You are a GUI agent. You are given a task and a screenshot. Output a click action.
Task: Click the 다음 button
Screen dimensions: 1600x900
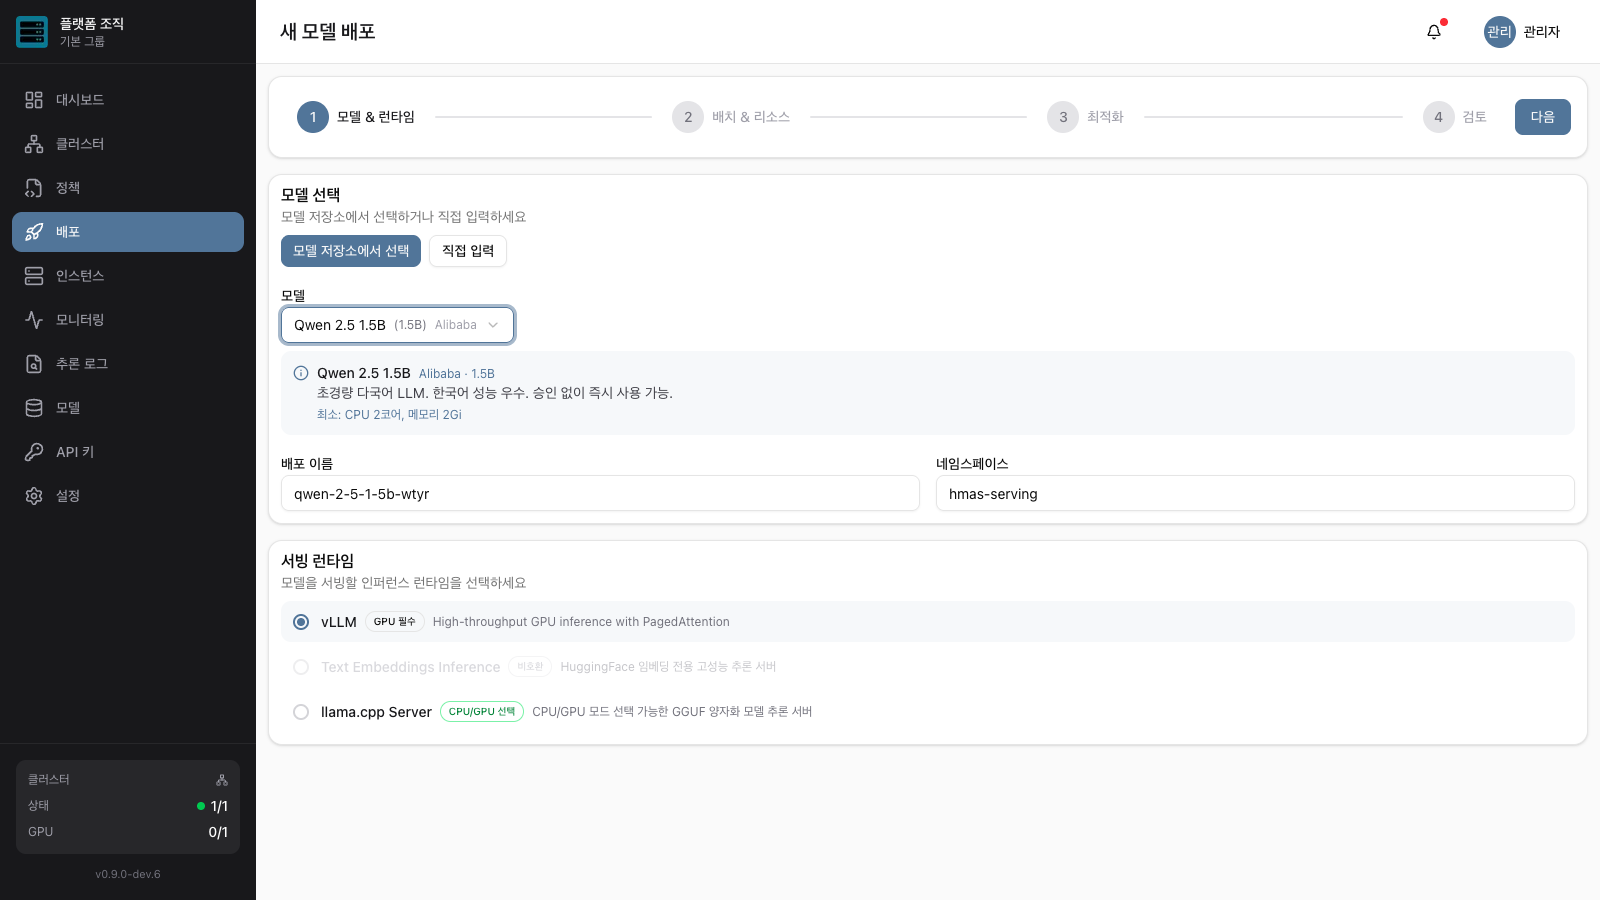click(x=1543, y=117)
